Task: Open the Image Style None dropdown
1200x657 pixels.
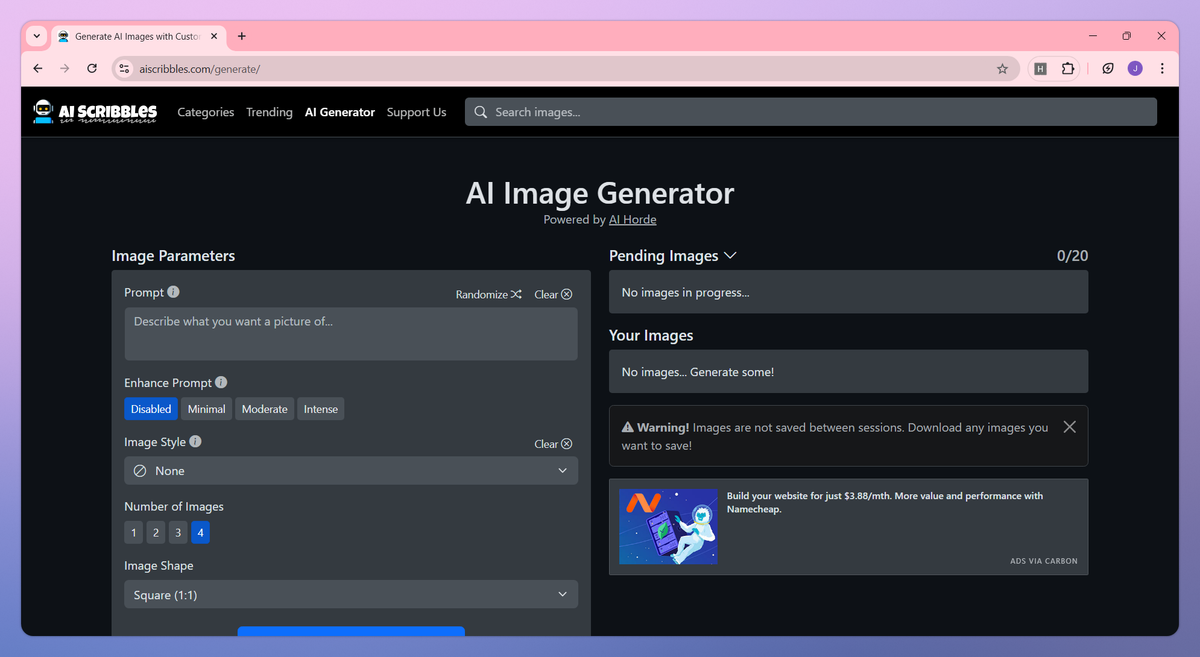Action: [351, 471]
